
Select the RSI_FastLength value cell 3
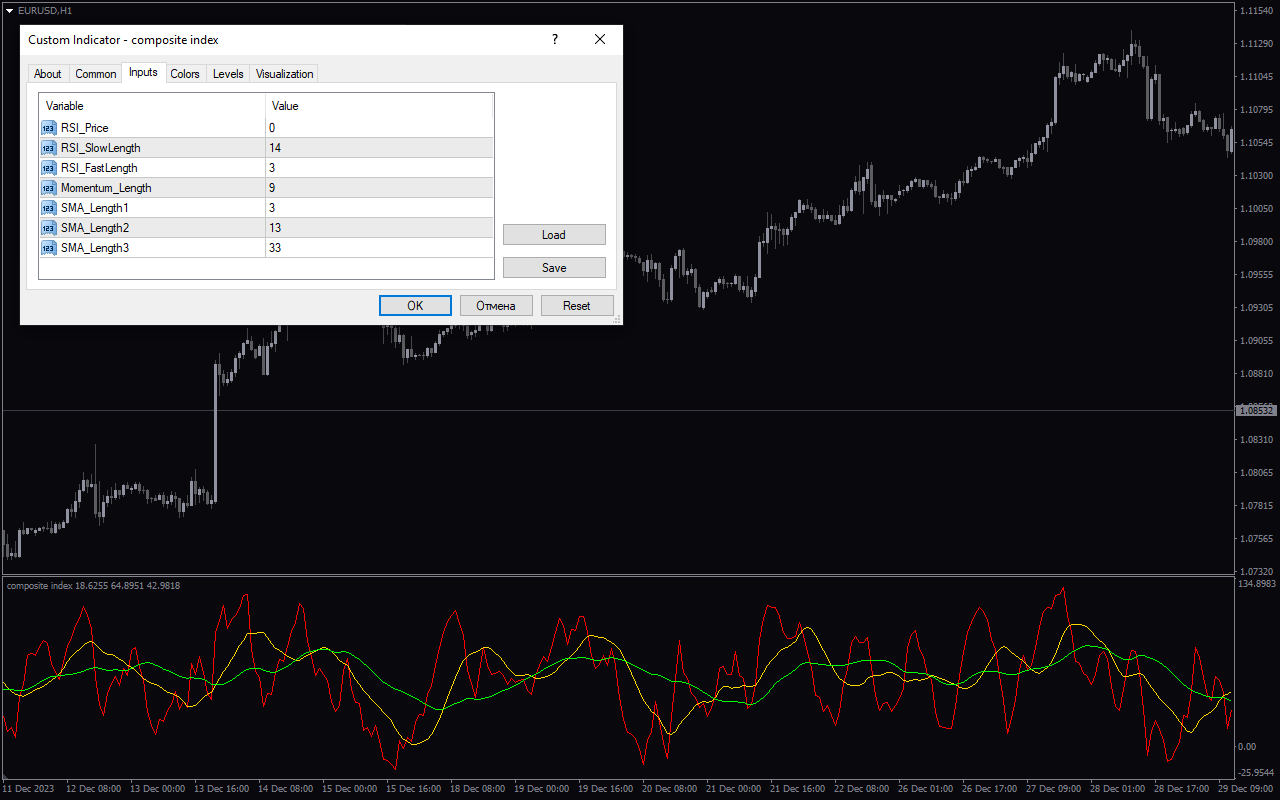(379, 168)
